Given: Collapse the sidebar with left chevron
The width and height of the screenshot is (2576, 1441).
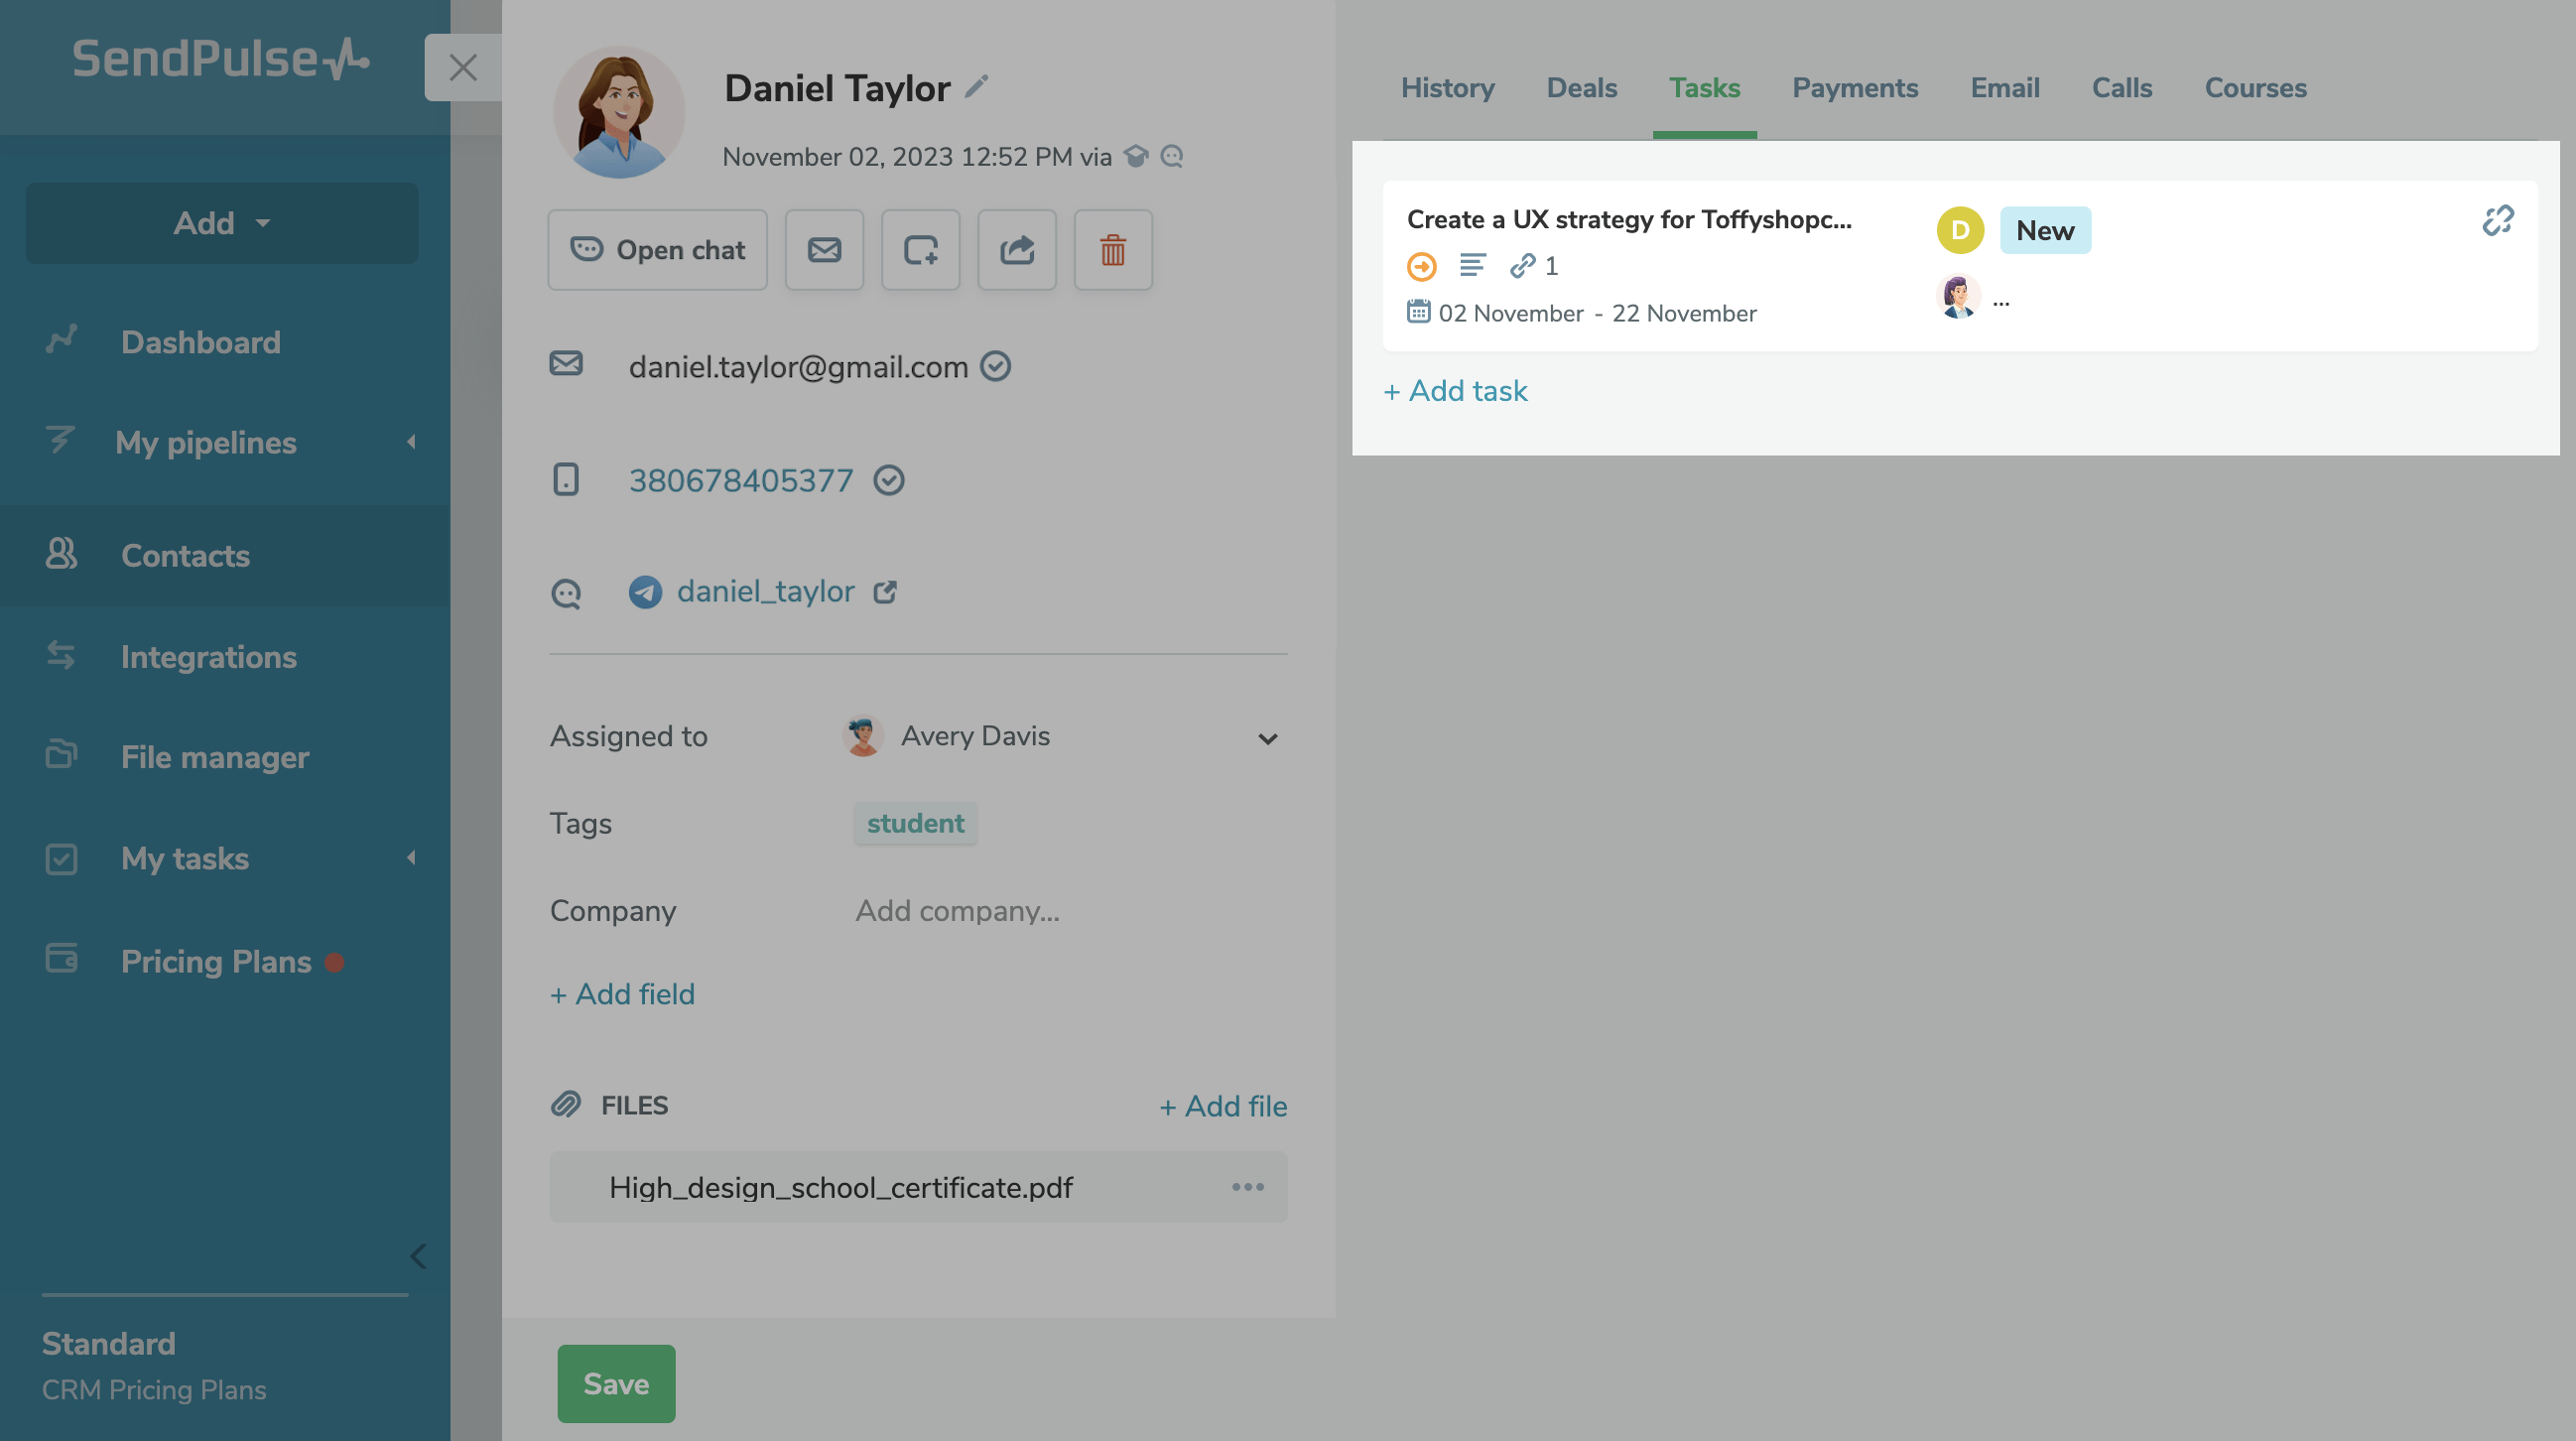Looking at the screenshot, I should 418,1256.
